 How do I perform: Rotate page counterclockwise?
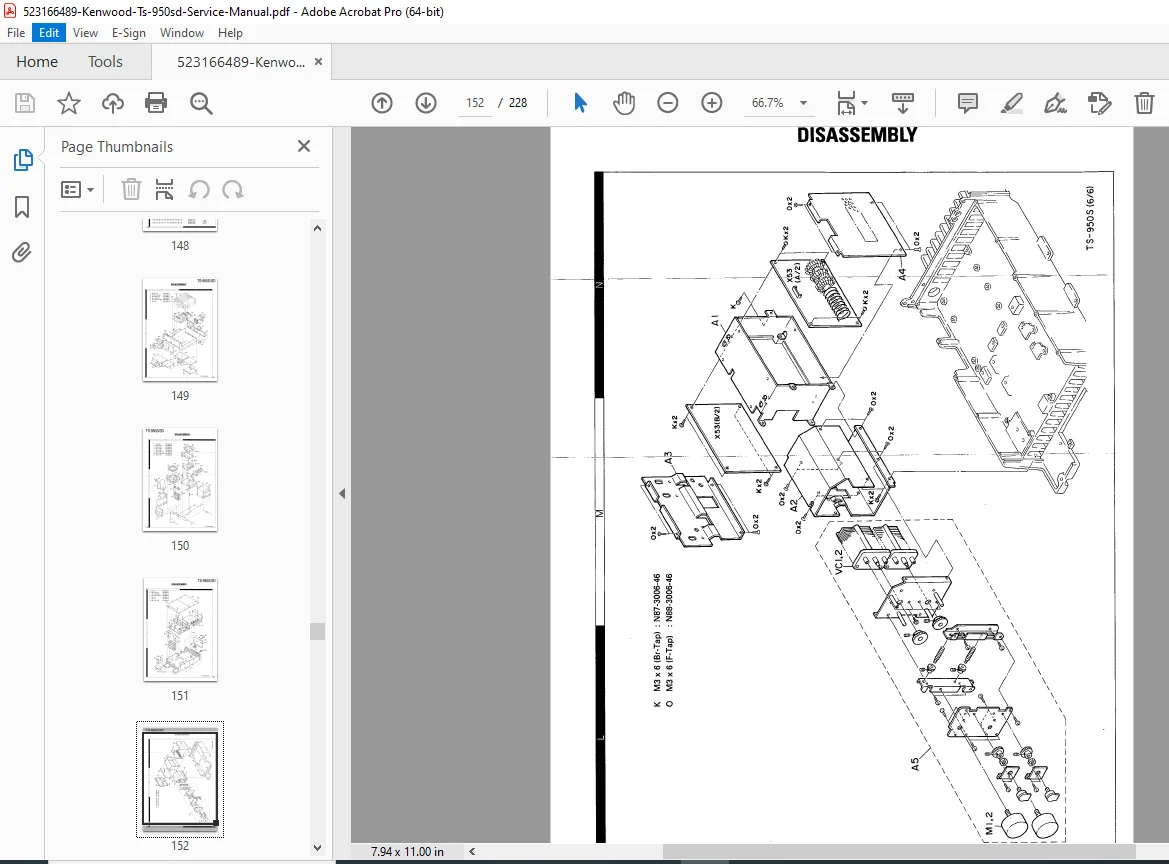tap(198, 189)
